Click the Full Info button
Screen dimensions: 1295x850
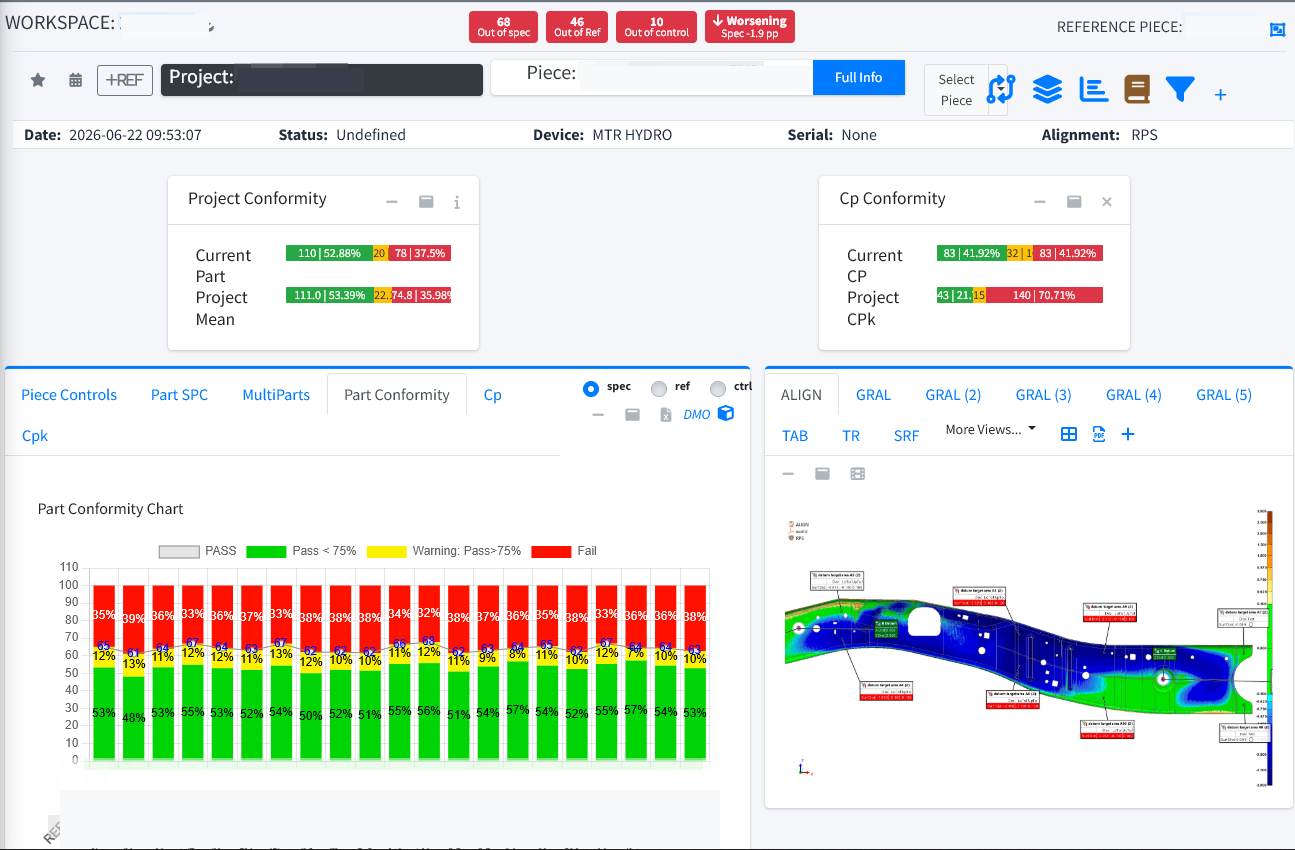[859, 78]
